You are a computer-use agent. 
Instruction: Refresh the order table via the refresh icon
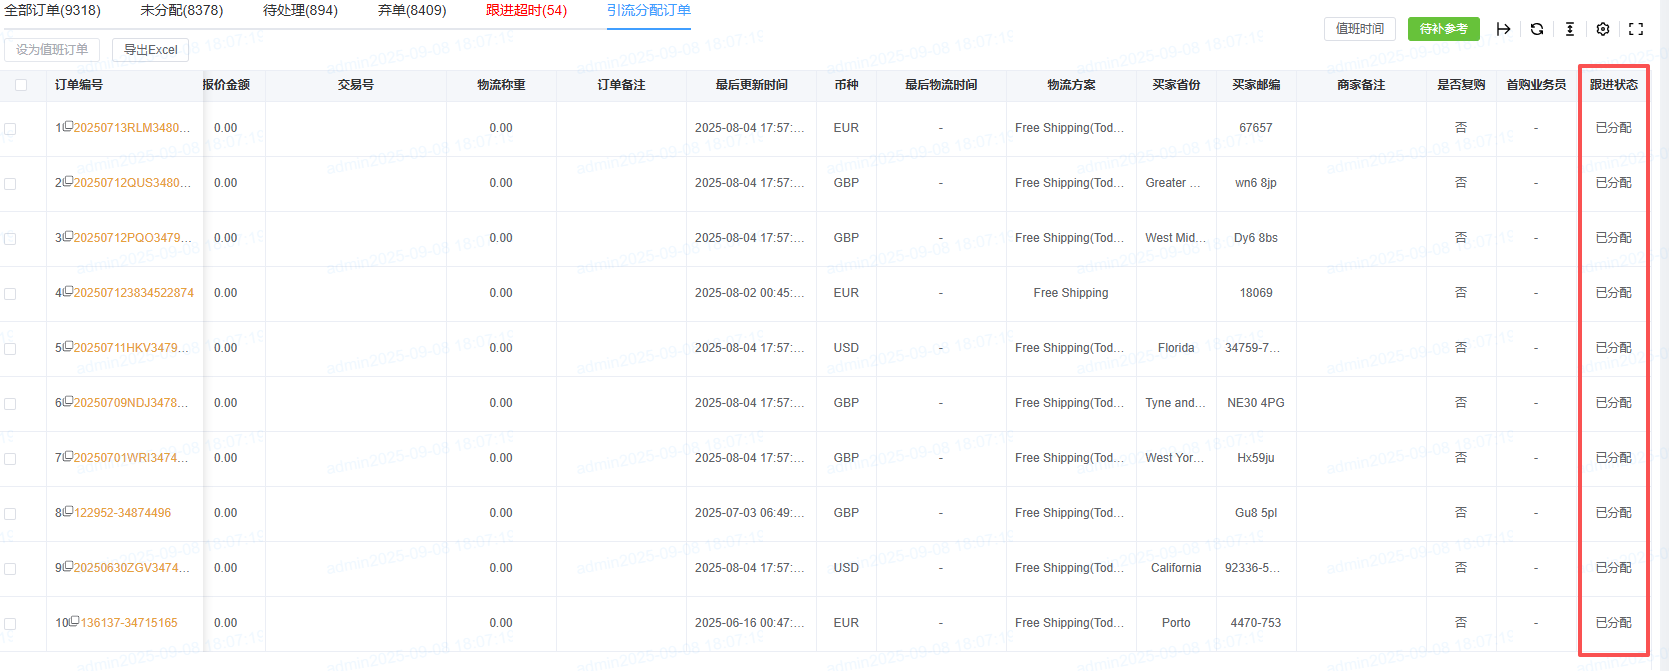(1537, 29)
